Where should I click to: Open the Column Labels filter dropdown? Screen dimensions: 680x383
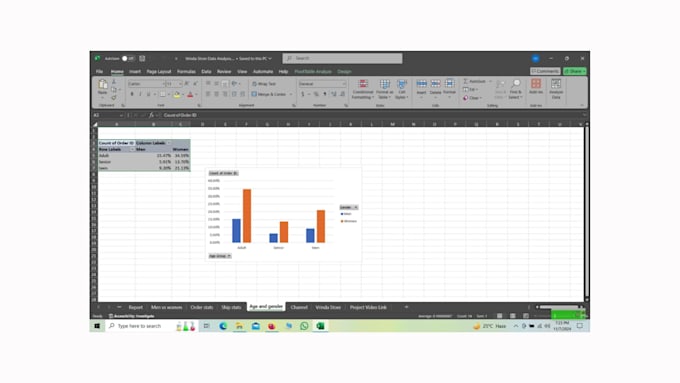[169, 143]
